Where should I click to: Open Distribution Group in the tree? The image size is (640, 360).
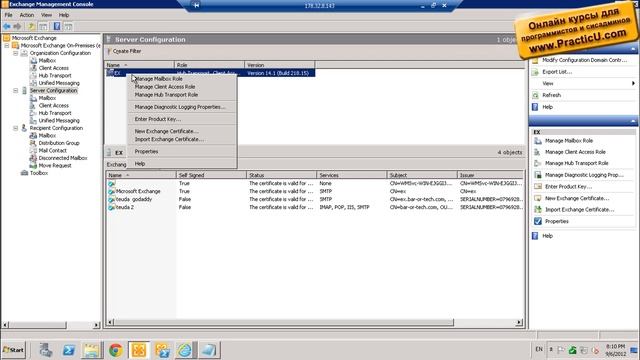[59, 143]
